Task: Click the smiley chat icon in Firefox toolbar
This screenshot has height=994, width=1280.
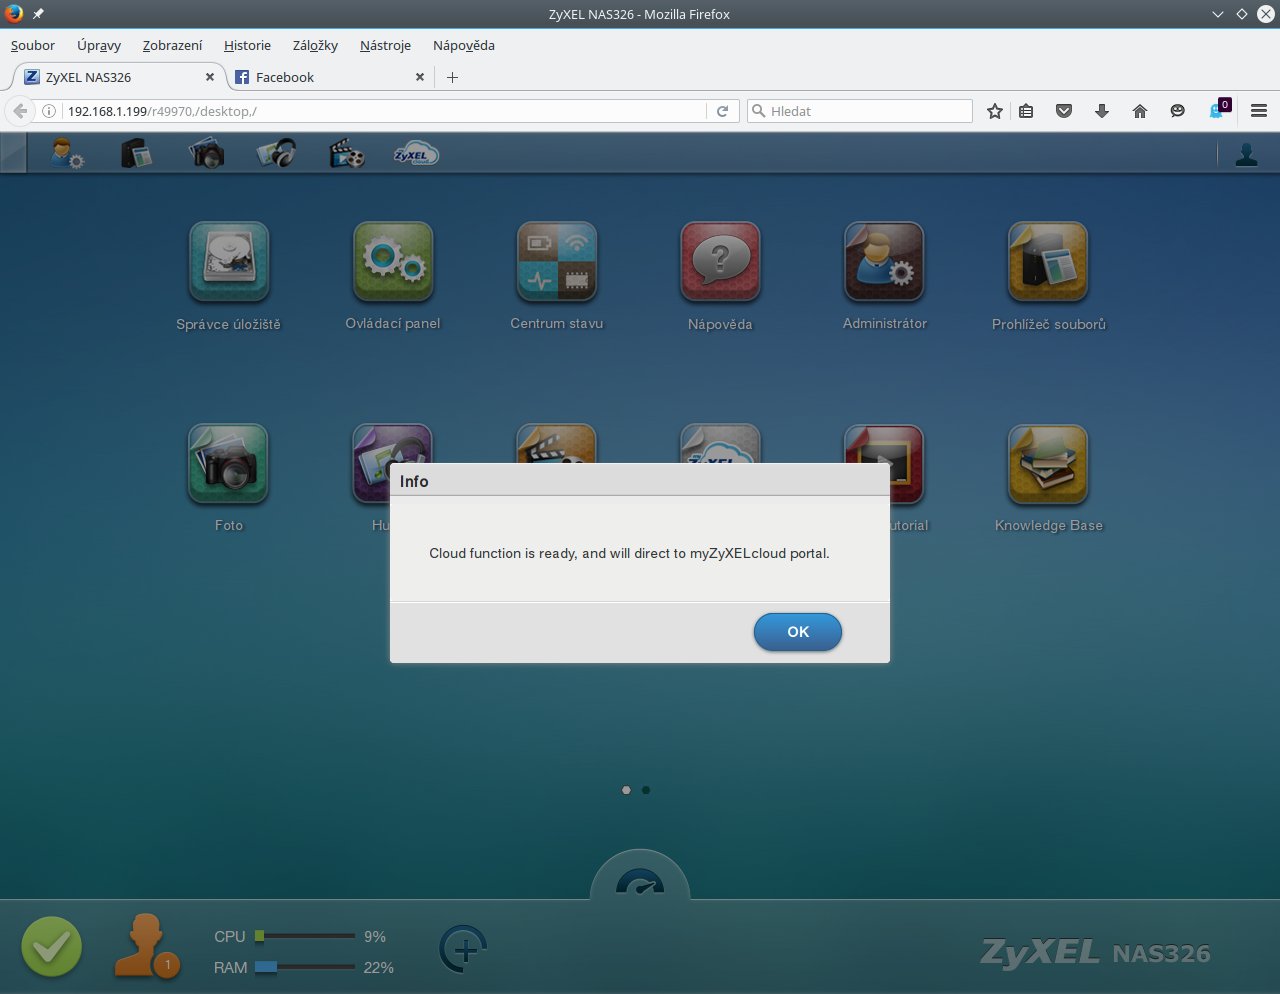Action: coord(1178,111)
